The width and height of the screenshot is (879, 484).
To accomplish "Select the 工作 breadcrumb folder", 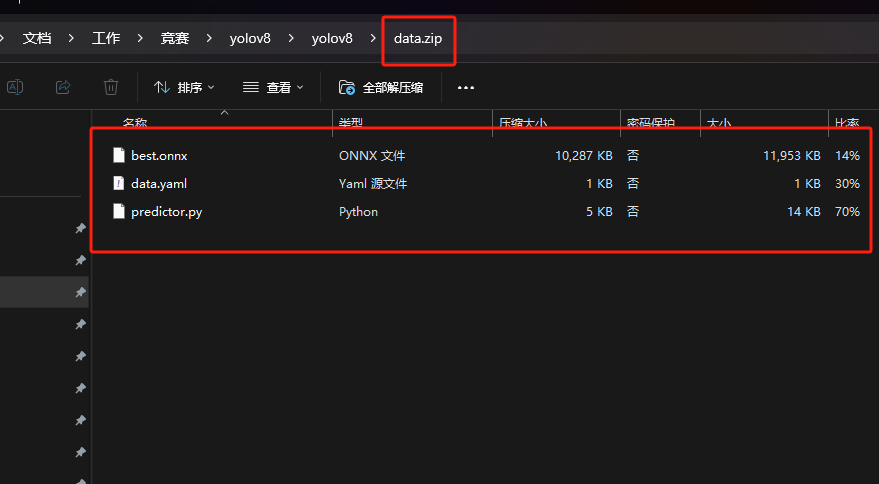I will (106, 39).
